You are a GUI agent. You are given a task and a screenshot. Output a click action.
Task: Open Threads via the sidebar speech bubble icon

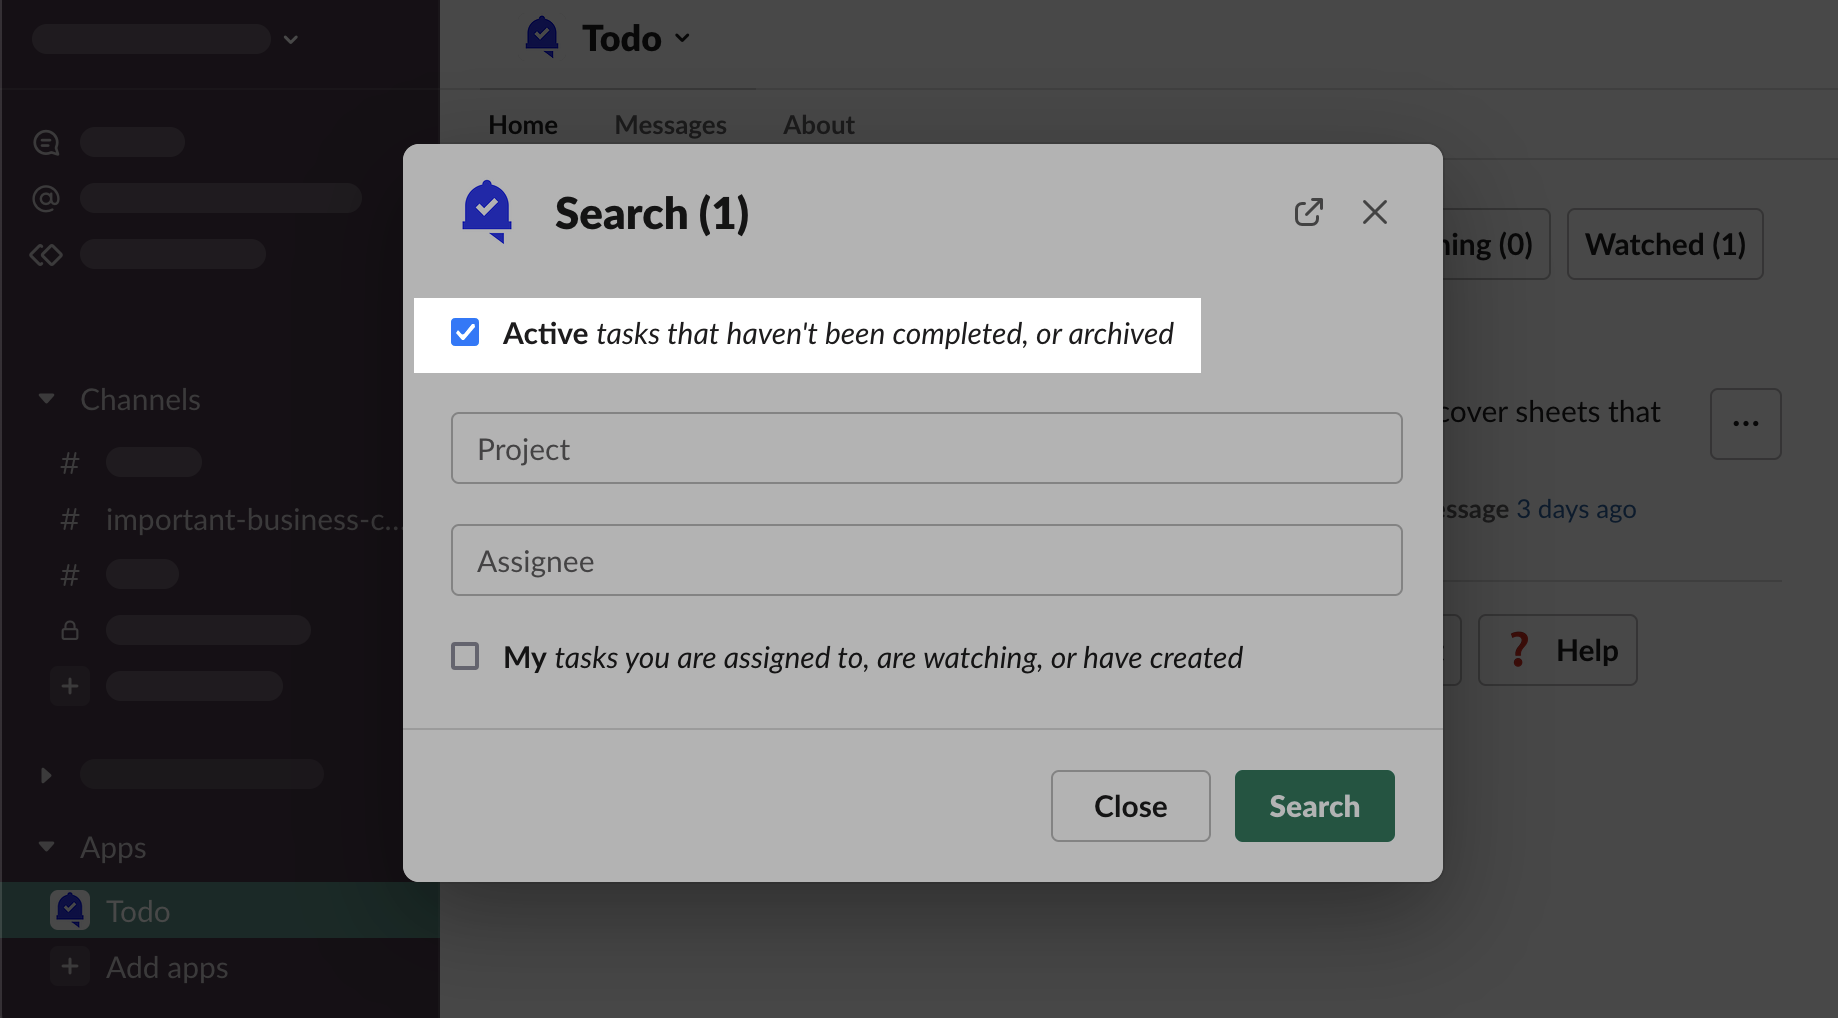tap(46, 142)
